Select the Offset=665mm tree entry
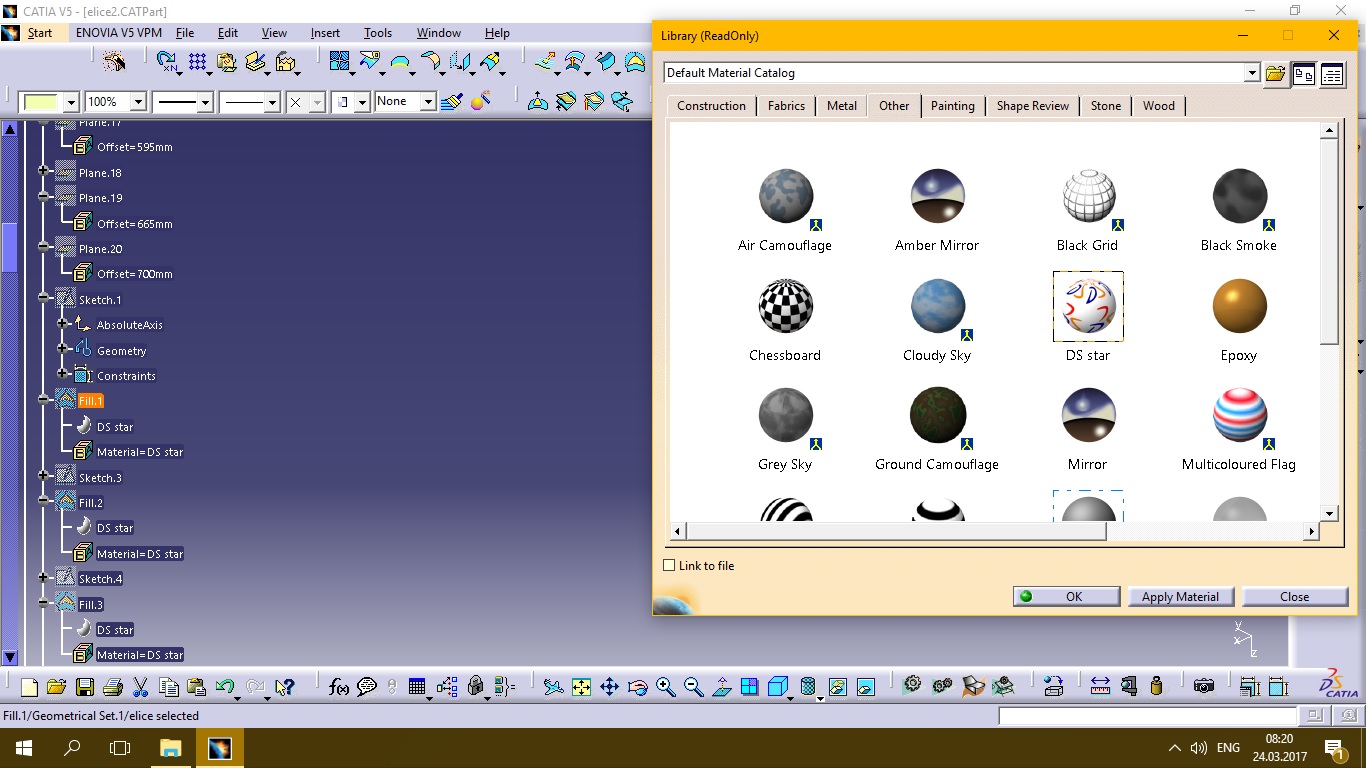This screenshot has height=768, width=1366. click(x=134, y=223)
